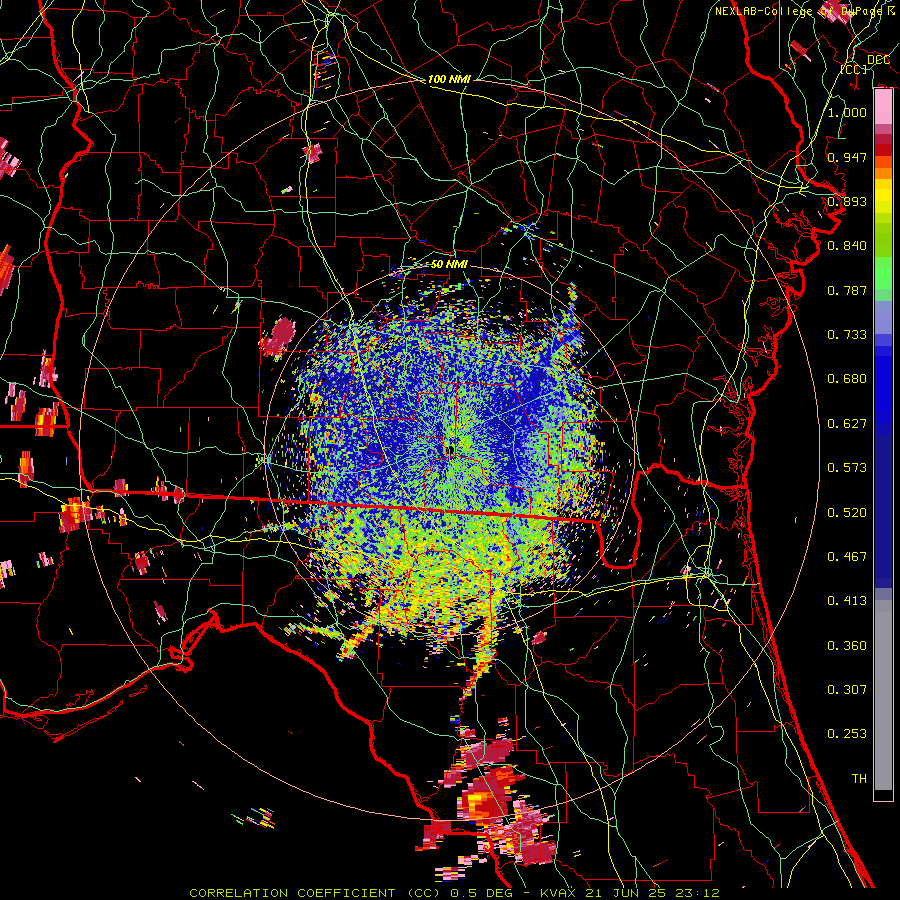The height and width of the screenshot is (900, 900).
Task: Click the 0.787 scale value
Action: (x=847, y=290)
